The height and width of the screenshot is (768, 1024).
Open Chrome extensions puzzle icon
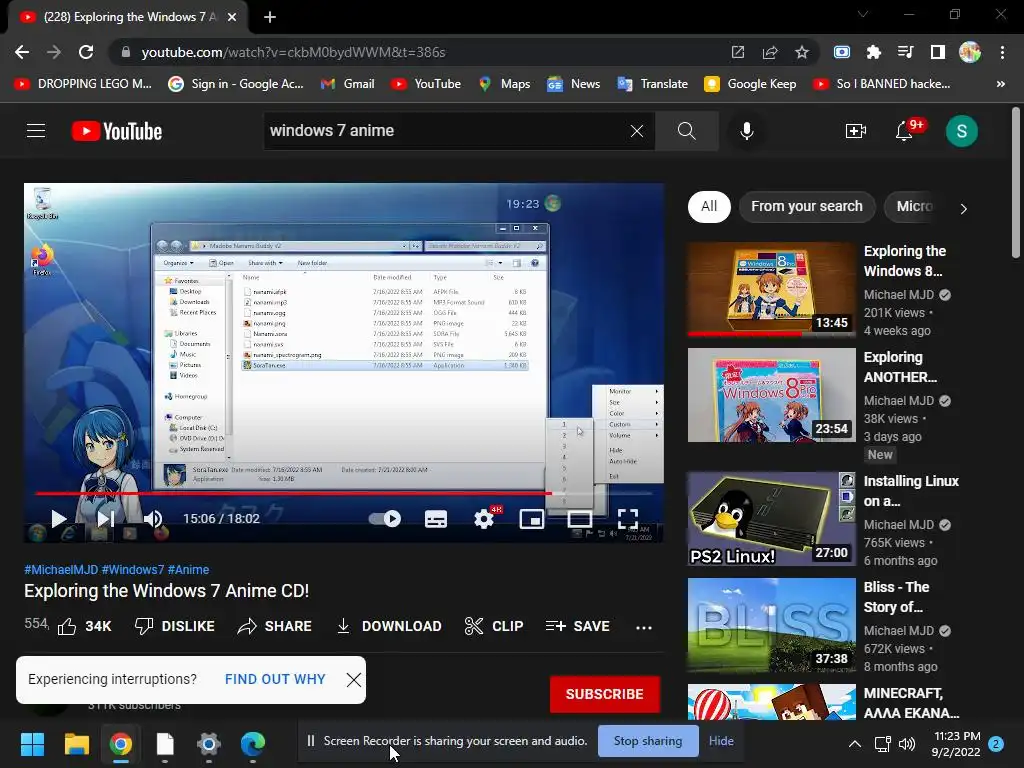(873, 52)
